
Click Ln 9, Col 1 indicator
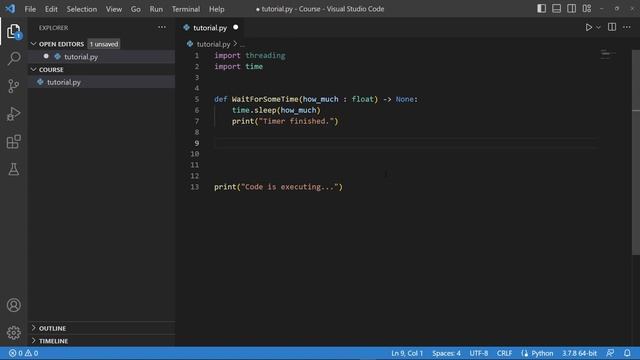click(407, 353)
